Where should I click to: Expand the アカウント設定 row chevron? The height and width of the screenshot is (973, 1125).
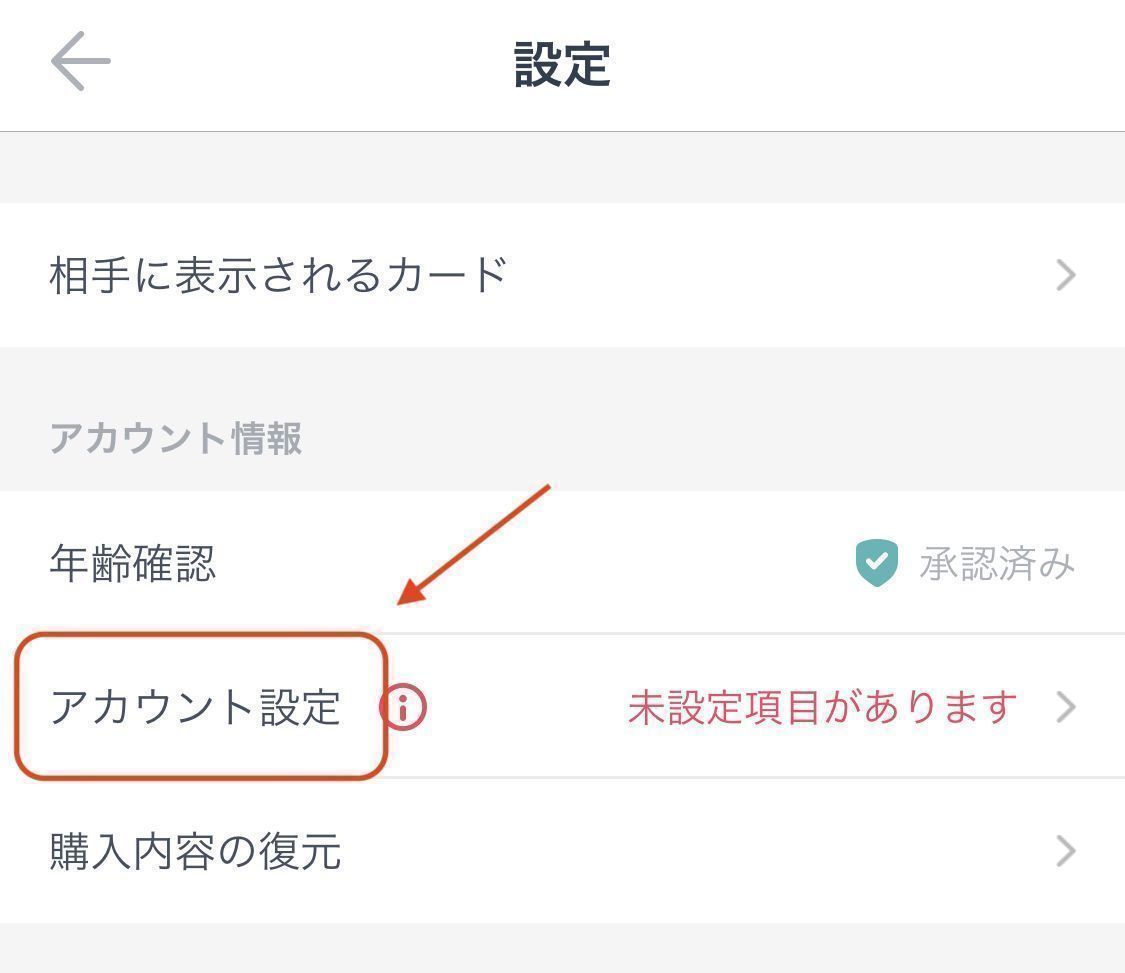point(1066,708)
